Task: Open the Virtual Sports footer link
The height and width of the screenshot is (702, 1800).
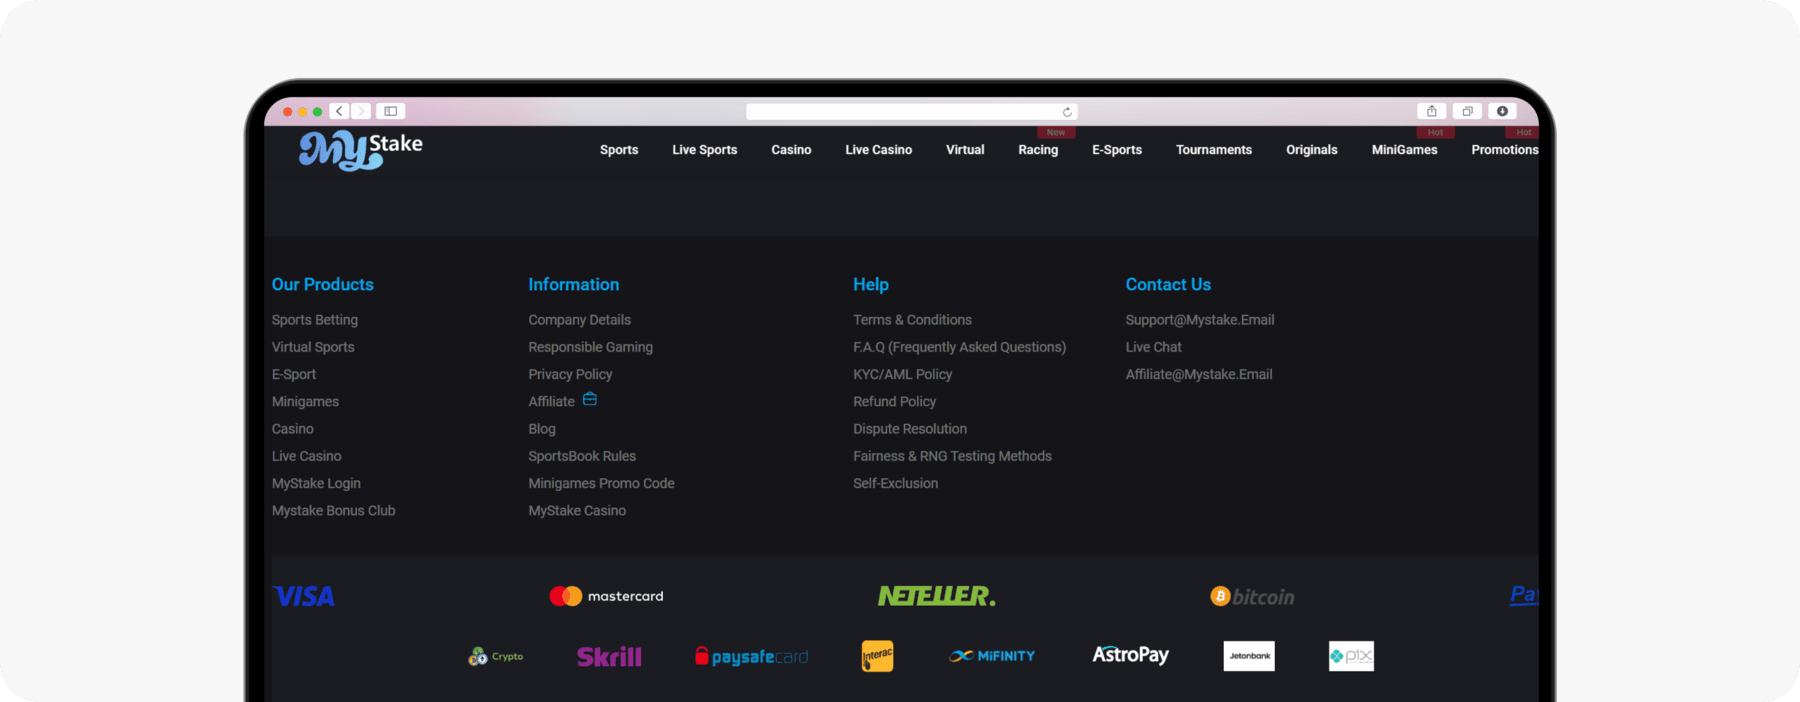Action: [x=313, y=347]
